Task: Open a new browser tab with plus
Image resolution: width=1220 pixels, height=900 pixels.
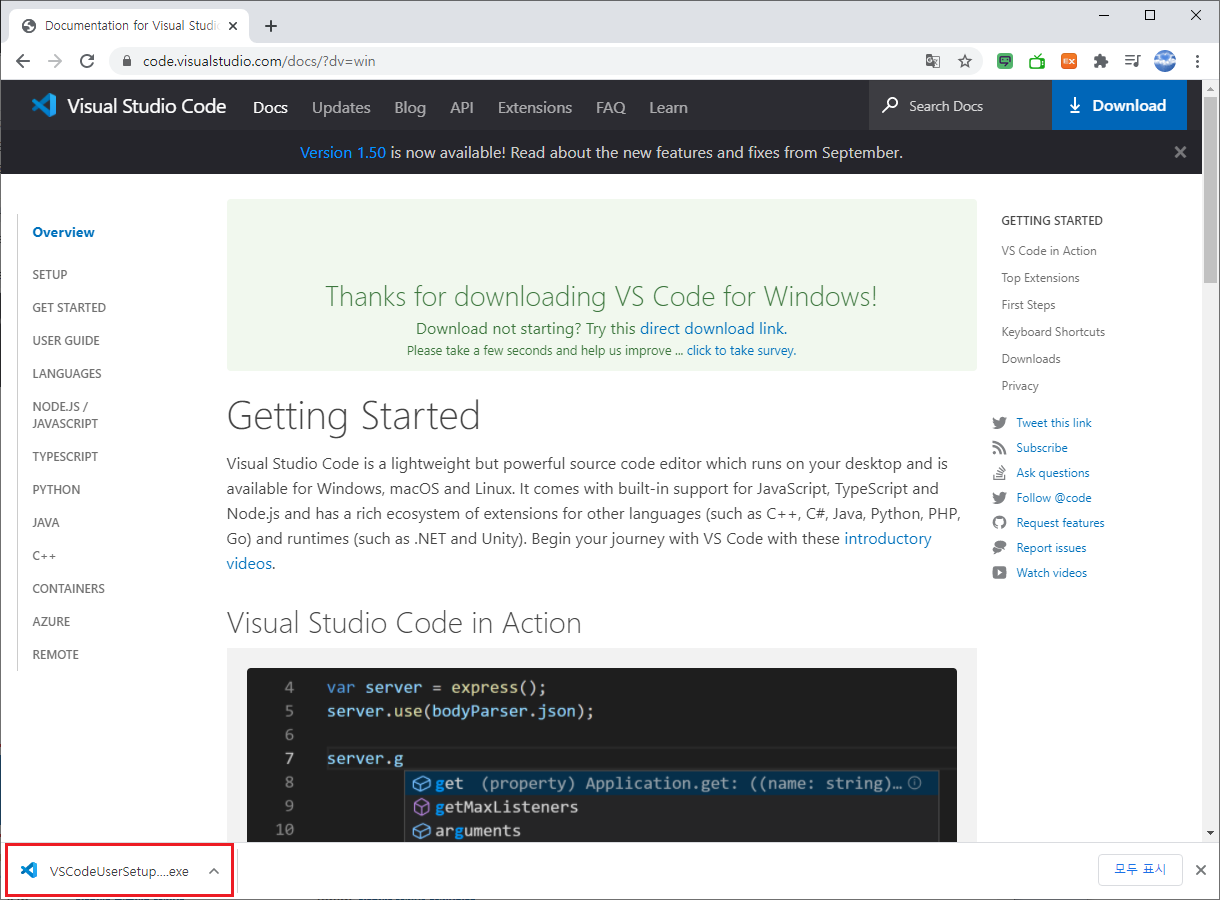Action: (271, 26)
